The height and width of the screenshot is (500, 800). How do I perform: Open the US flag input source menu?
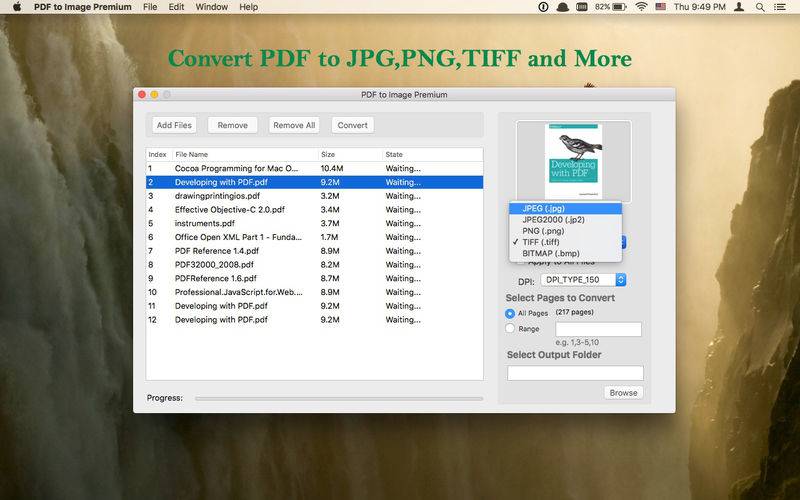click(x=661, y=7)
